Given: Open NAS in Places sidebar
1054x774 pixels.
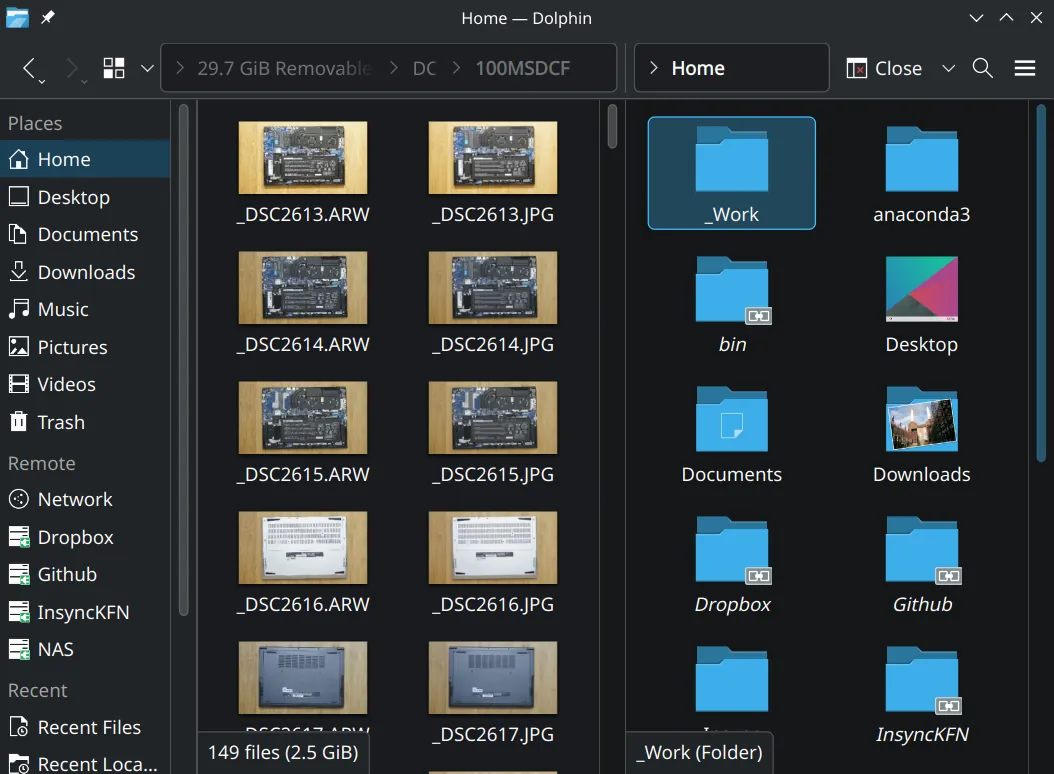Looking at the screenshot, I should click(x=85, y=649).
